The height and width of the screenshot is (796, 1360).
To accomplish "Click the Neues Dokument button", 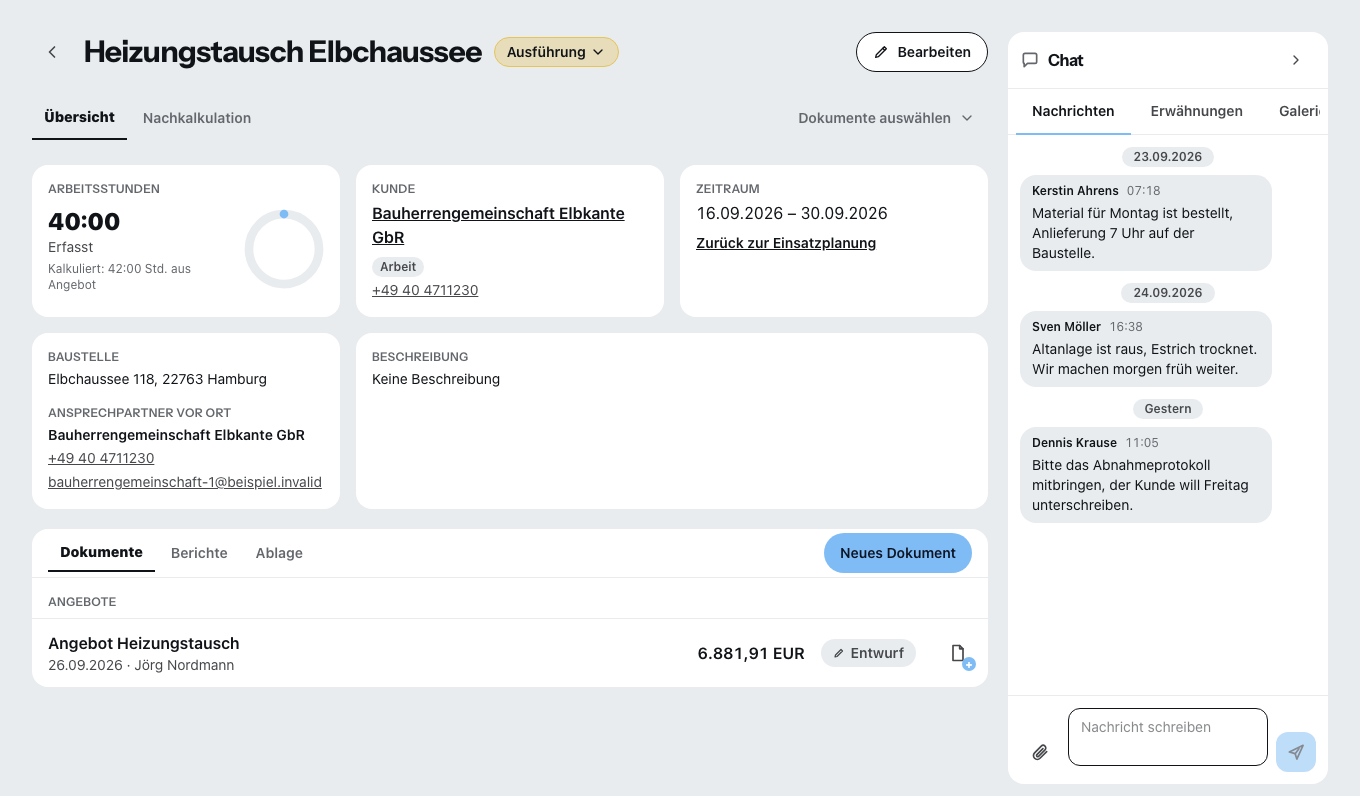I will pos(898,553).
